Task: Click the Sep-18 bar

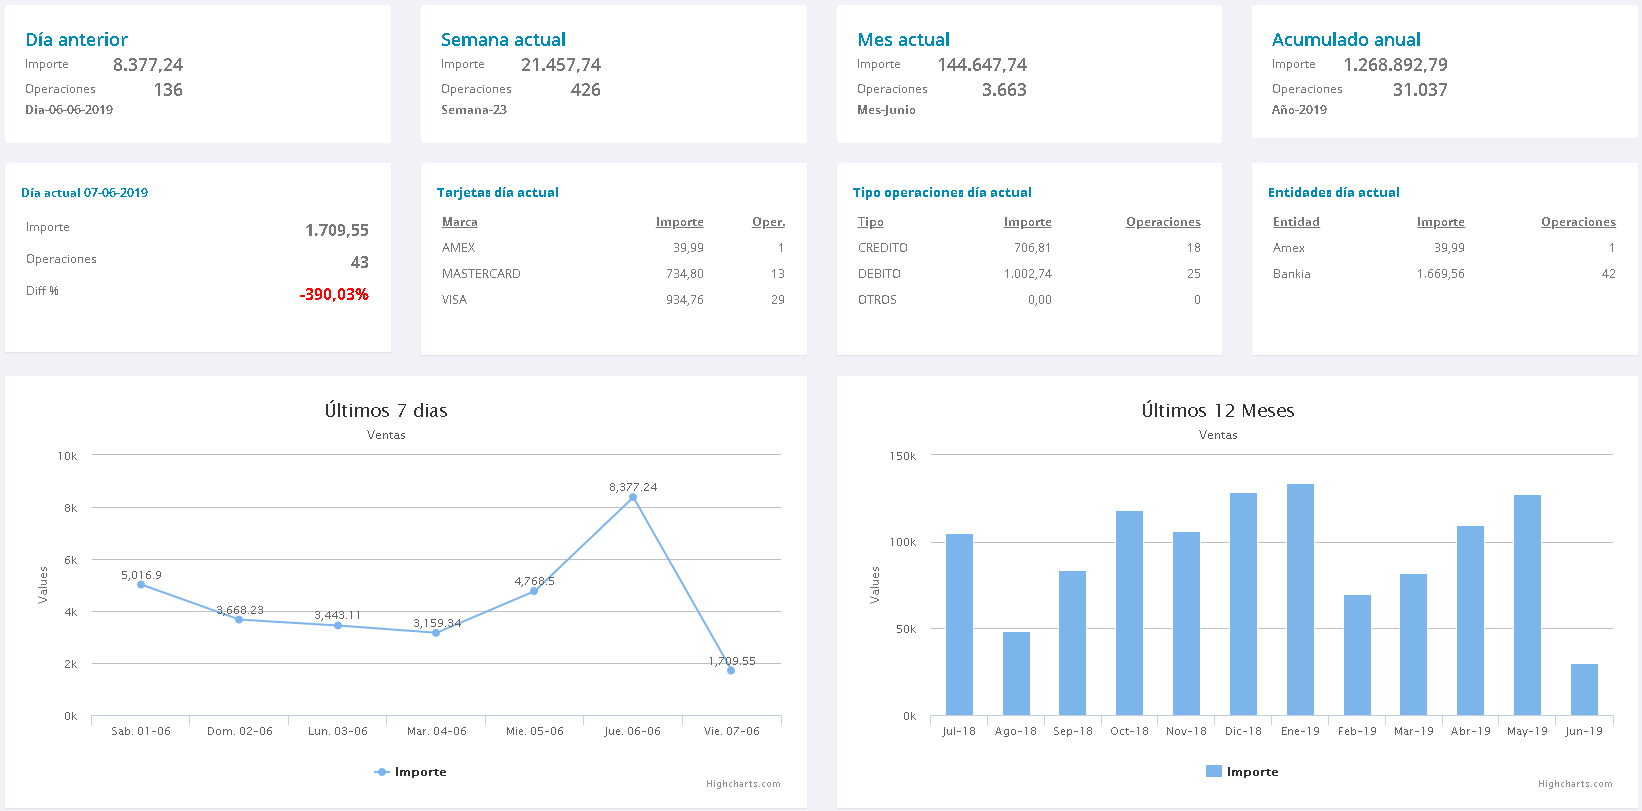Action: 1073,643
